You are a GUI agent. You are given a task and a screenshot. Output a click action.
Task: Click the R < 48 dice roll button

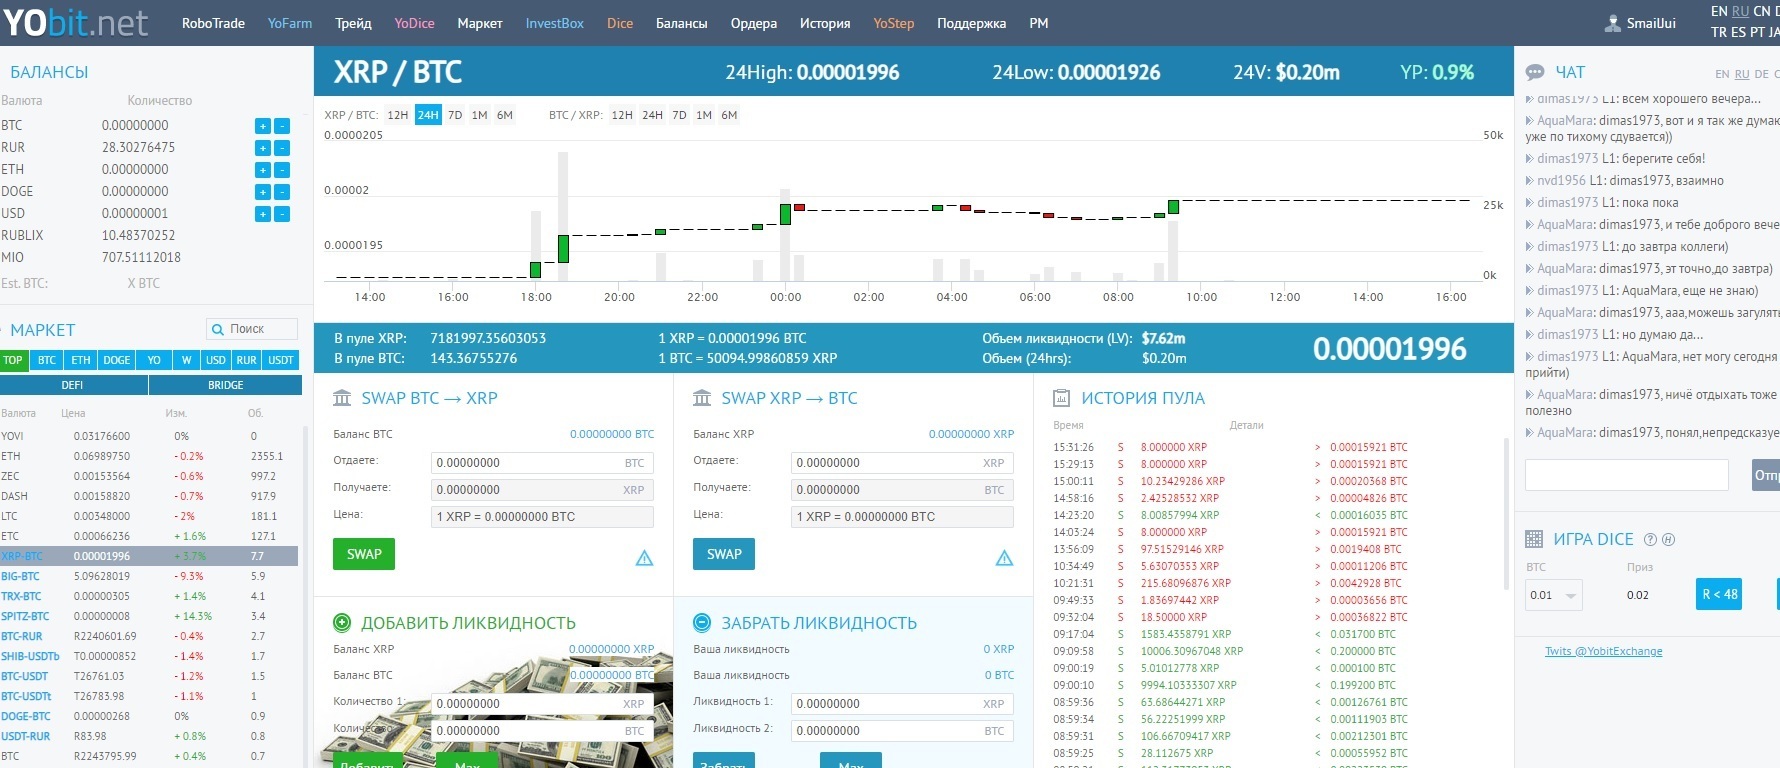[x=1720, y=594]
